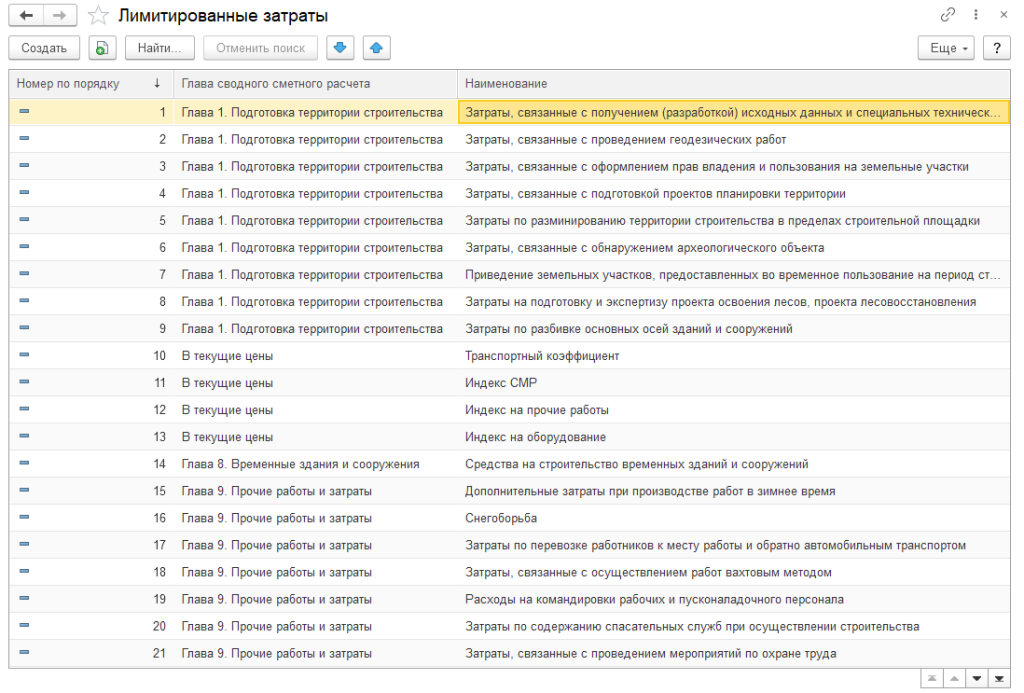The height and width of the screenshot is (693, 1024).
Task: Open help with the question mark button
Action: pos(996,48)
